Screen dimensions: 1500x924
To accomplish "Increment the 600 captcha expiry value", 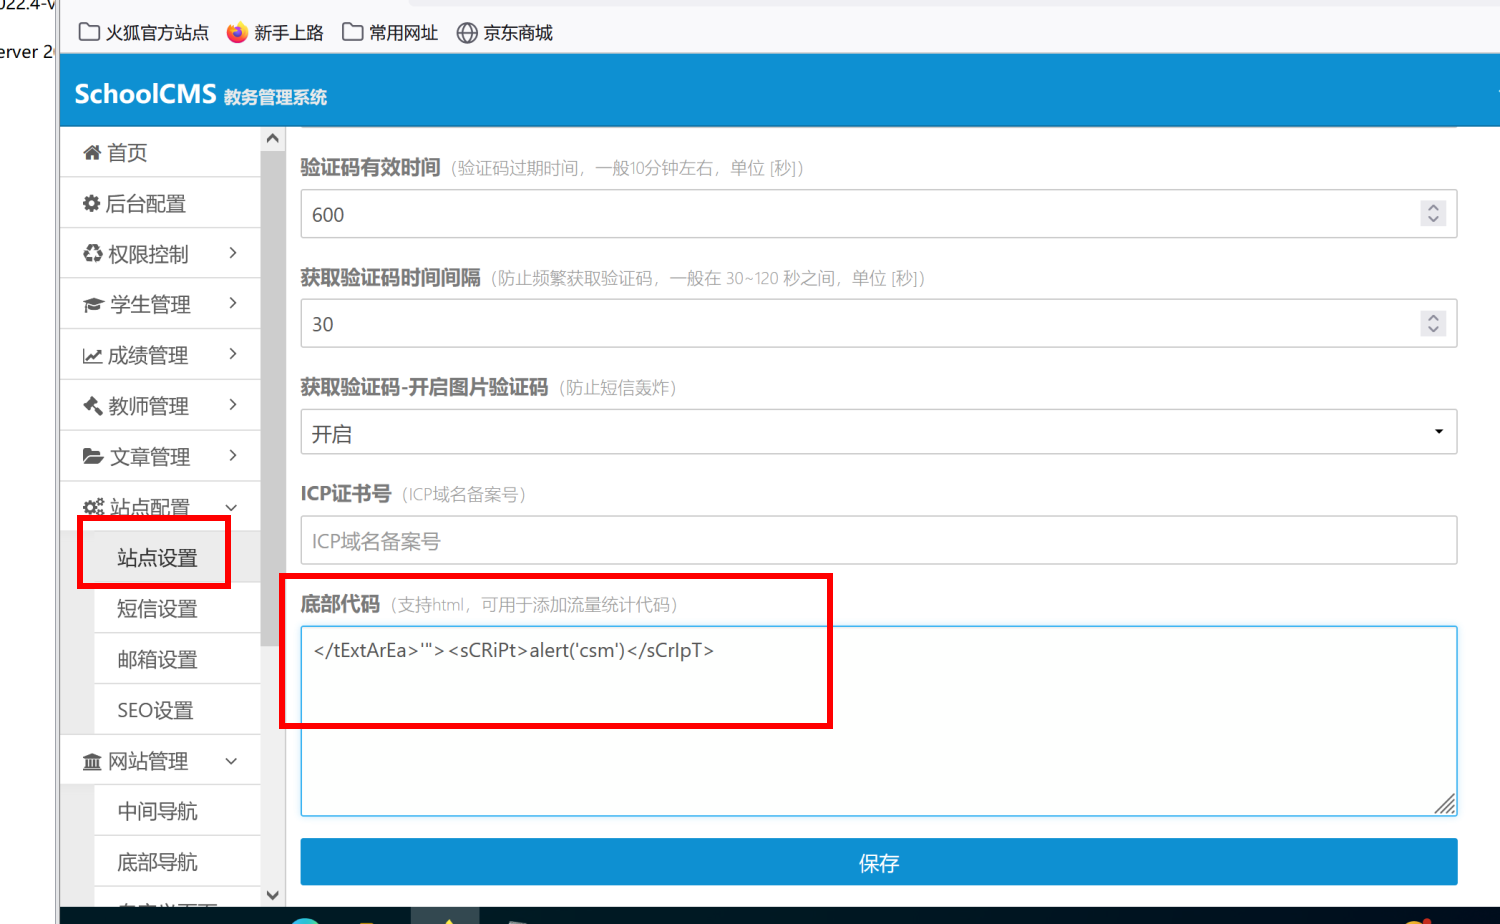I will click(1433, 207).
